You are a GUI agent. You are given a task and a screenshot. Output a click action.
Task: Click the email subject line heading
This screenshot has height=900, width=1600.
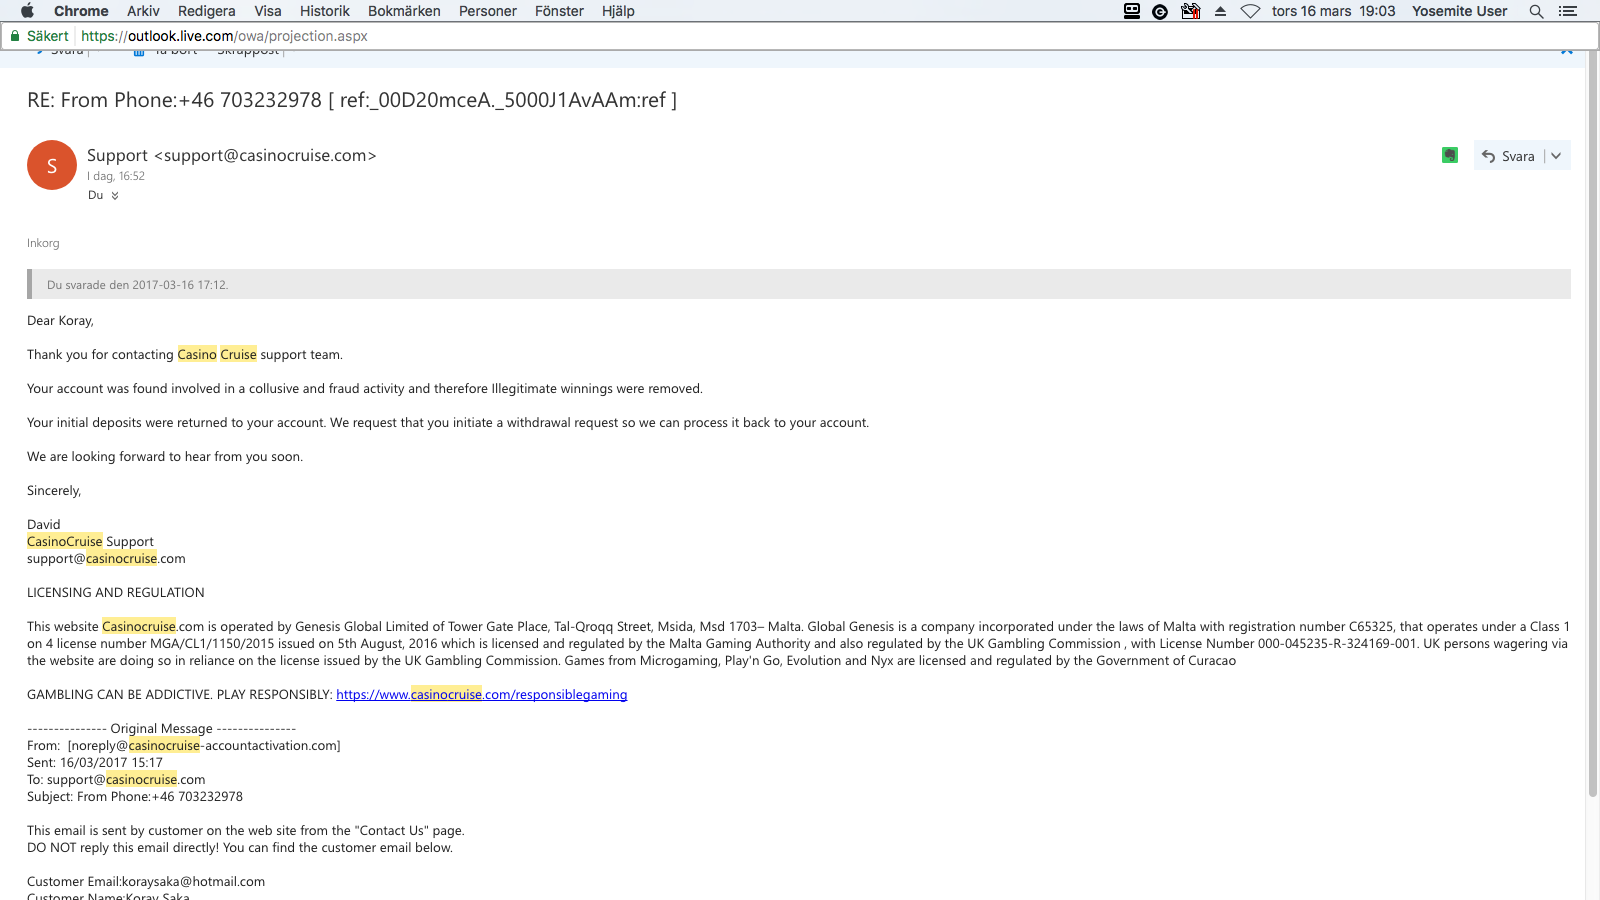point(352,100)
